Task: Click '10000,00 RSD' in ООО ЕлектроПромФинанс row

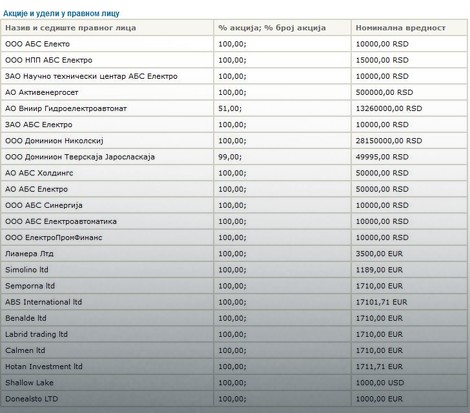Action: [382, 238]
